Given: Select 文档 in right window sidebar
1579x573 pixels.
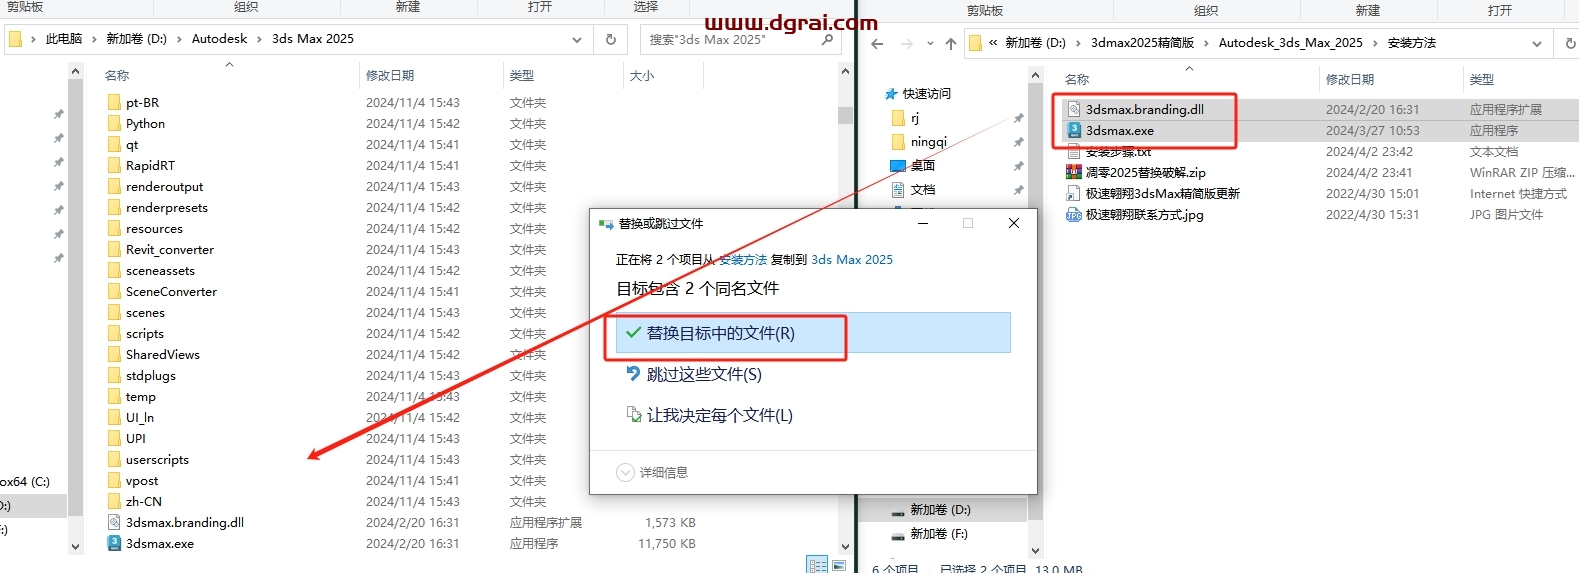Looking at the screenshot, I should (x=923, y=189).
